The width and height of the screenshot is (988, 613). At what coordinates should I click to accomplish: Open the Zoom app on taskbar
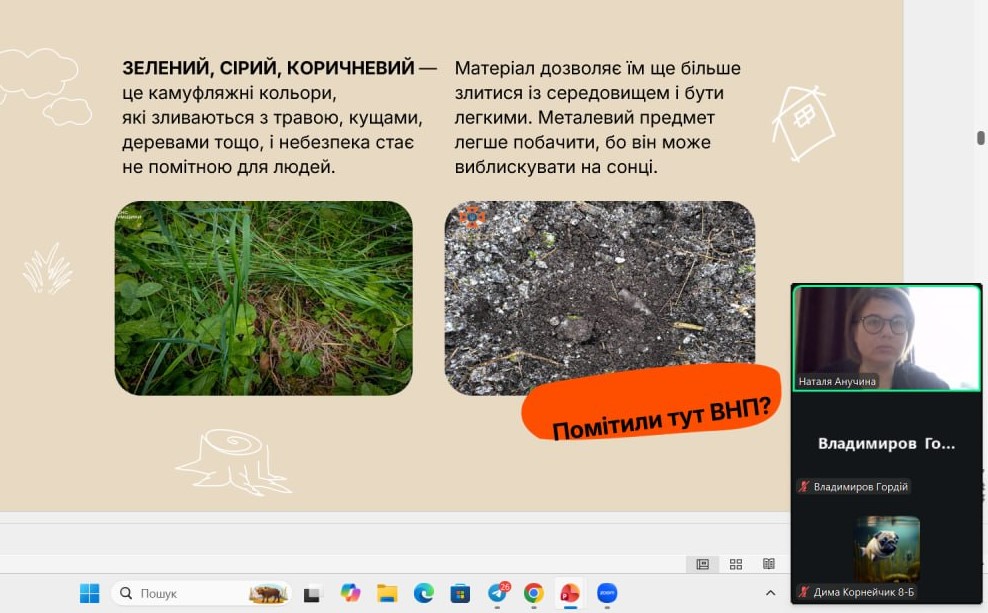pyautogui.click(x=607, y=593)
